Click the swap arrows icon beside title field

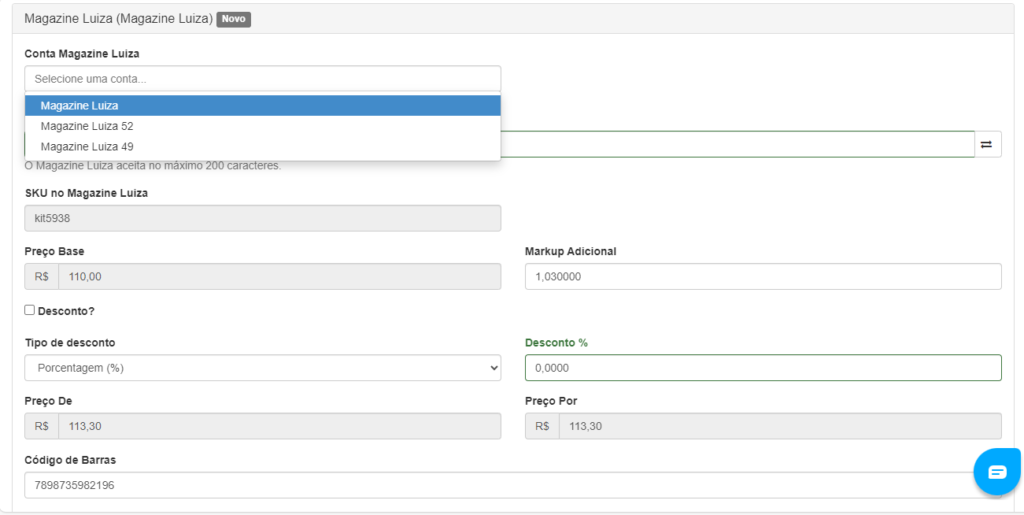click(987, 144)
